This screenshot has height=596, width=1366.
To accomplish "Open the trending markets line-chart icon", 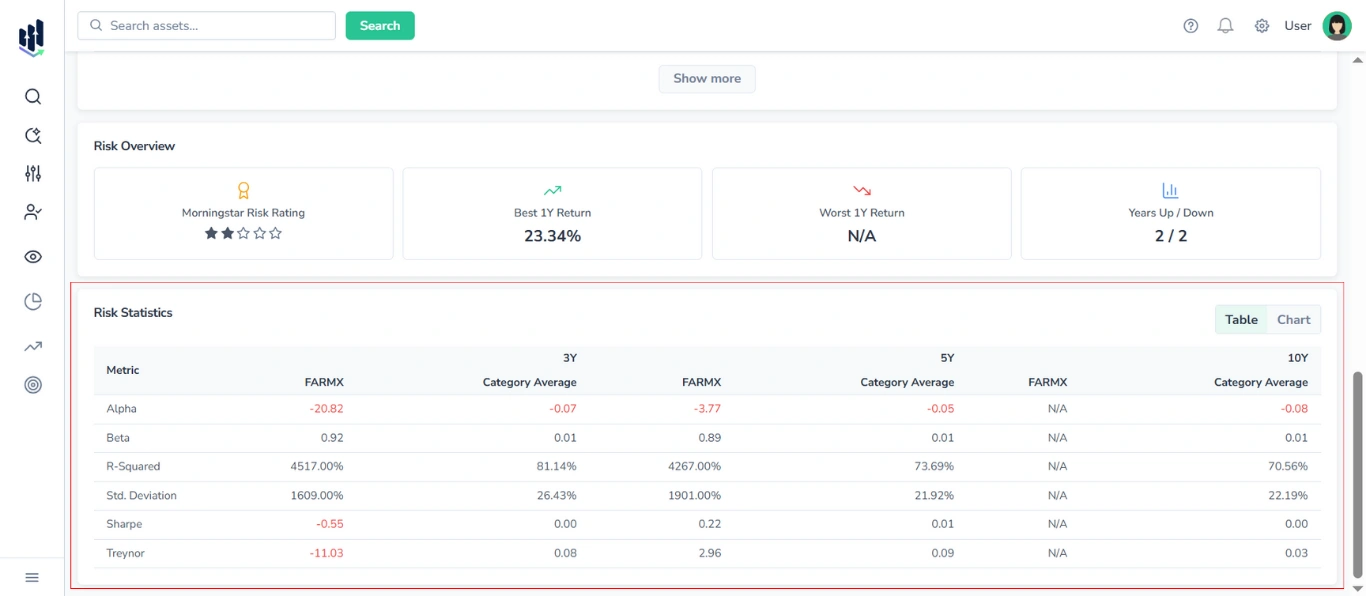I will click(32, 345).
